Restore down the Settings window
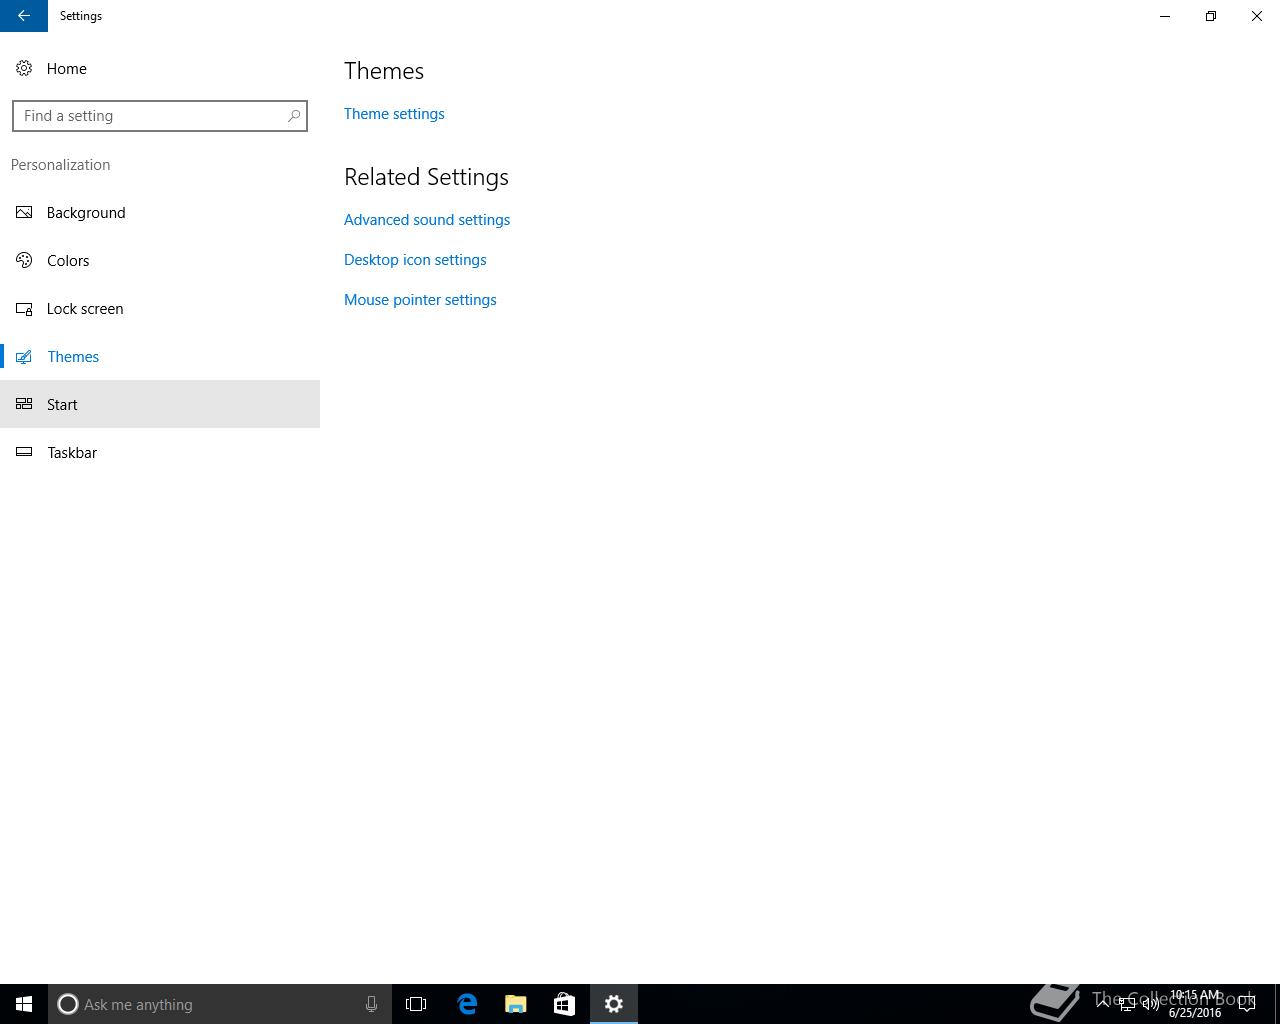The image size is (1280, 1024). [x=1211, y=16]
